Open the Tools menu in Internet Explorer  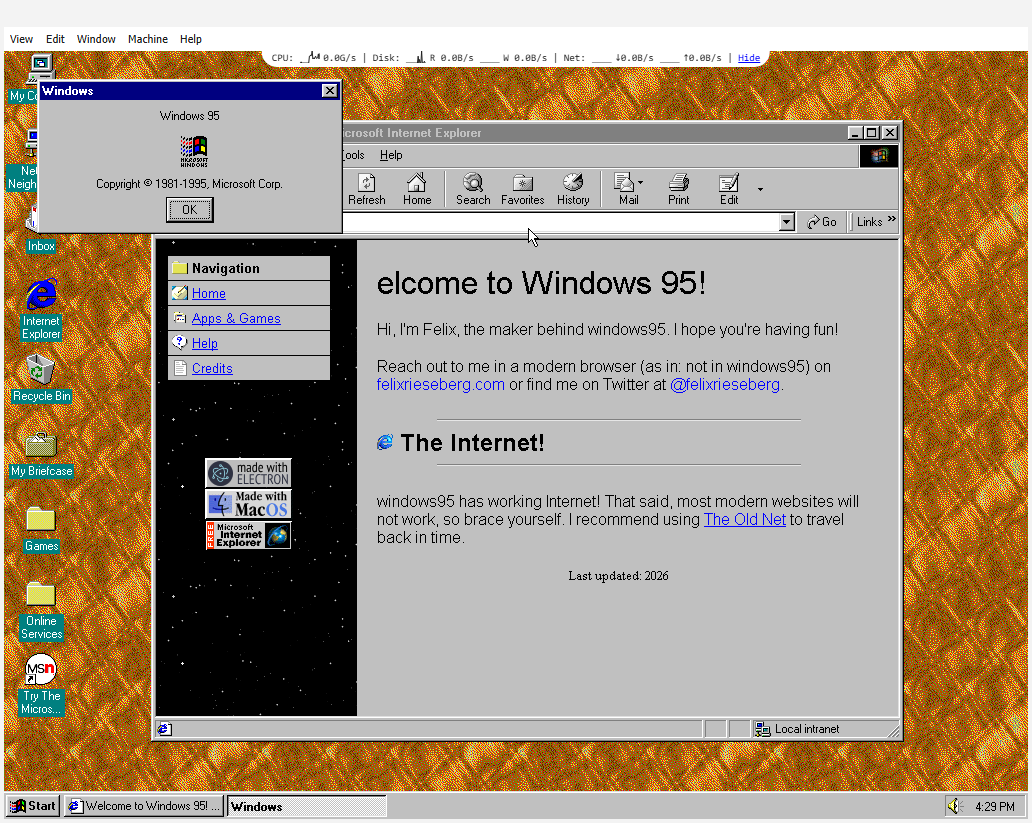pyautogui.click(x=353, y=155)
